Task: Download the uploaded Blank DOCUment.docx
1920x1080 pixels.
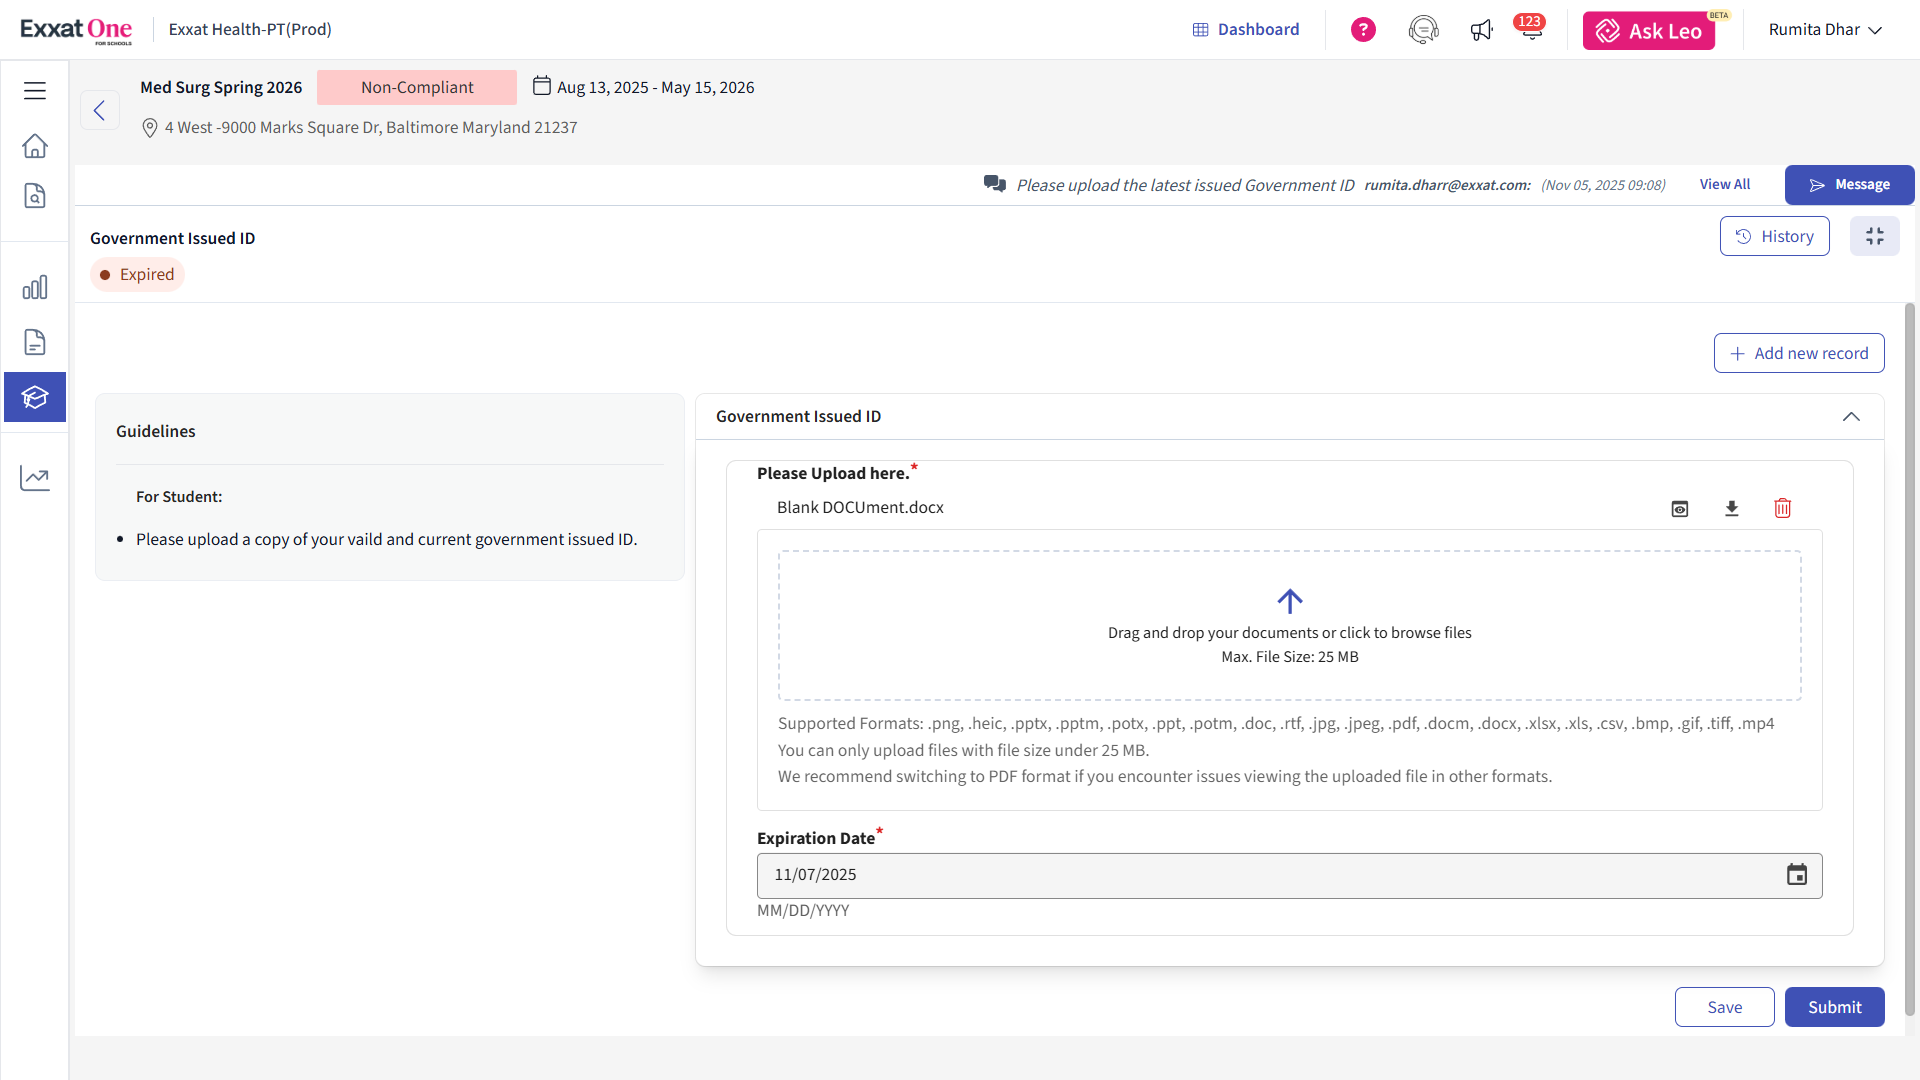Action: click(1732, 509)
